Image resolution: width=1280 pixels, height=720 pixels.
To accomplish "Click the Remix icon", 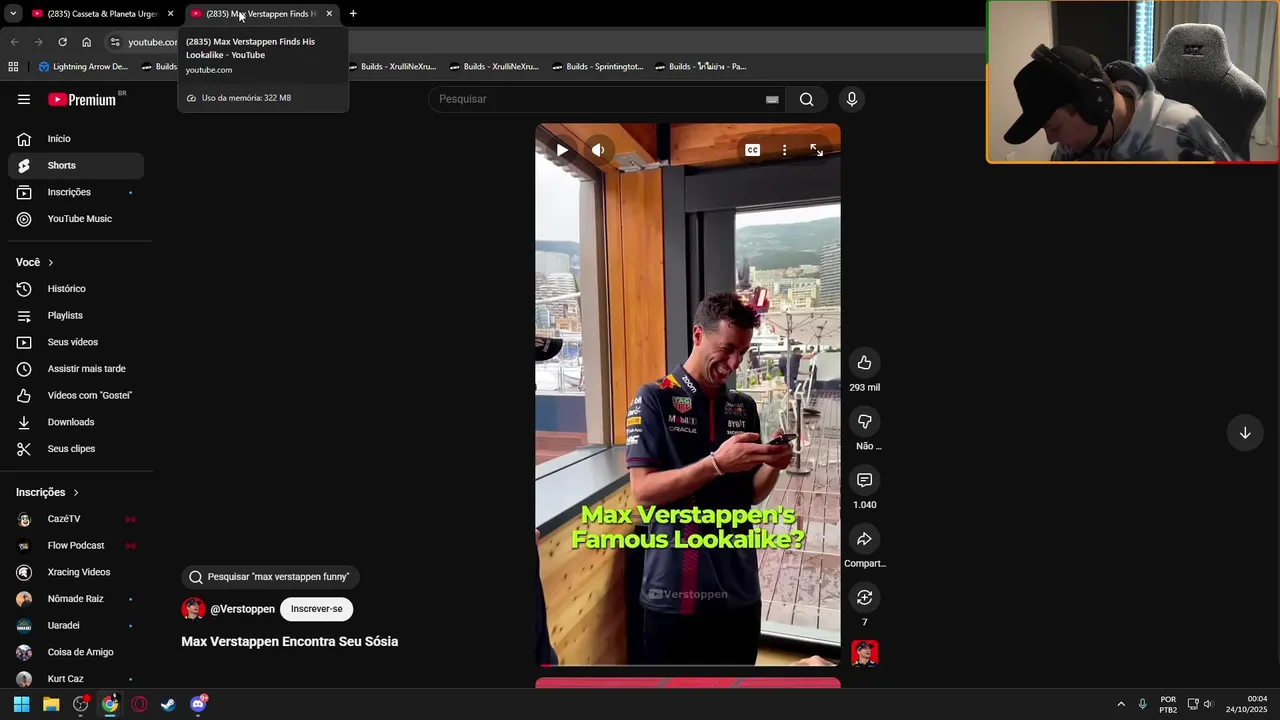I will (865, 597).
